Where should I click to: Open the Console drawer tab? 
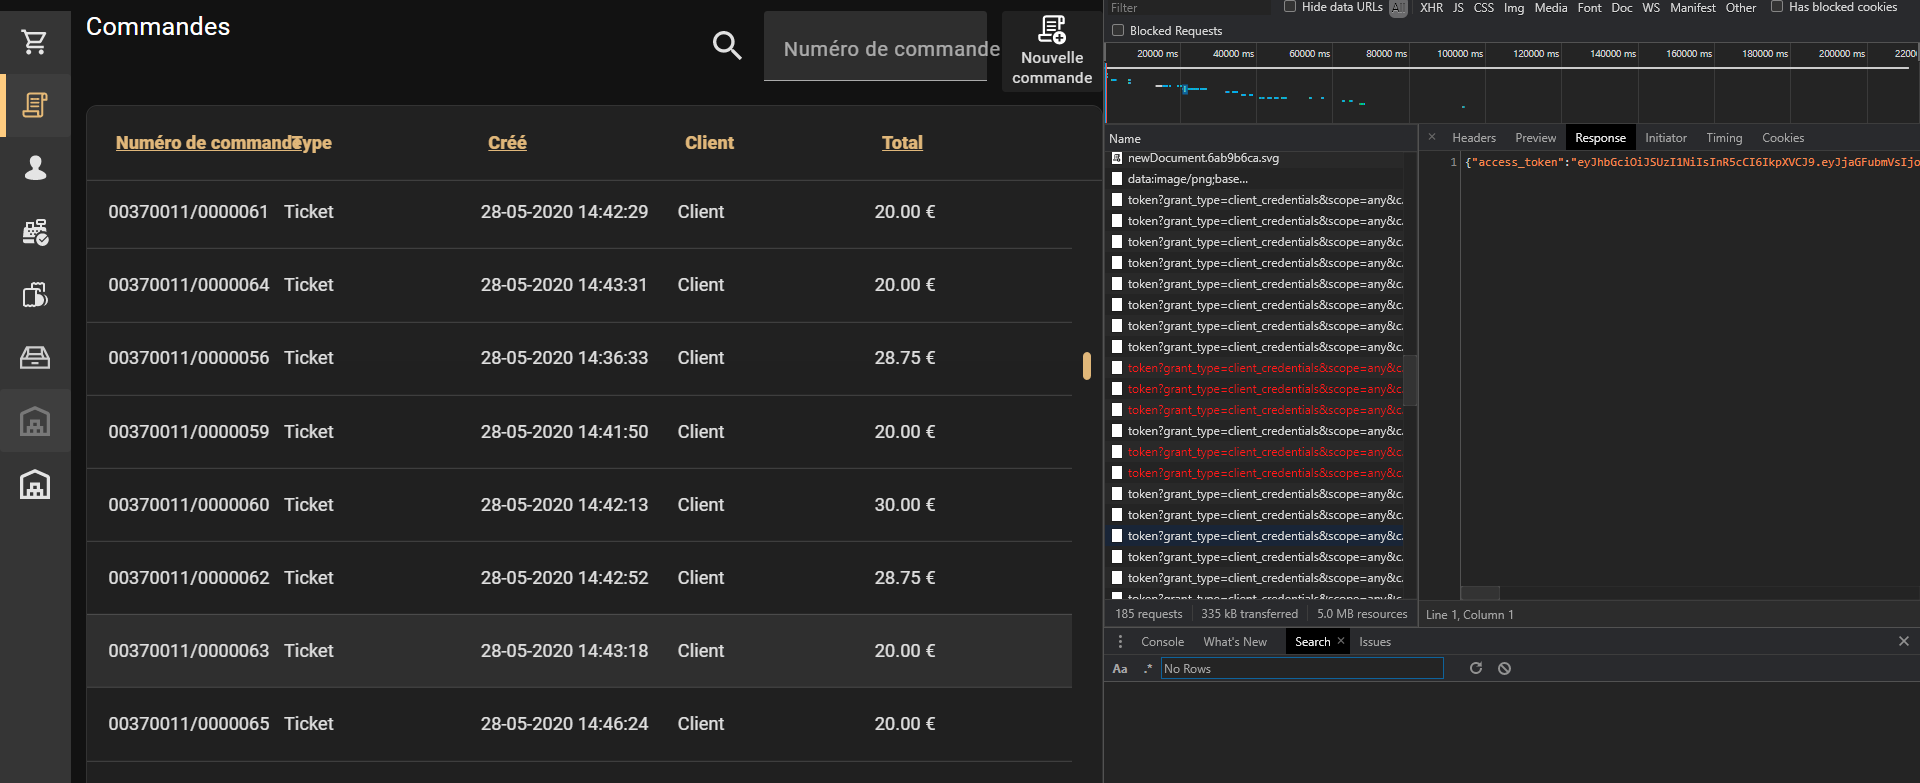(x=1162, y=642)
